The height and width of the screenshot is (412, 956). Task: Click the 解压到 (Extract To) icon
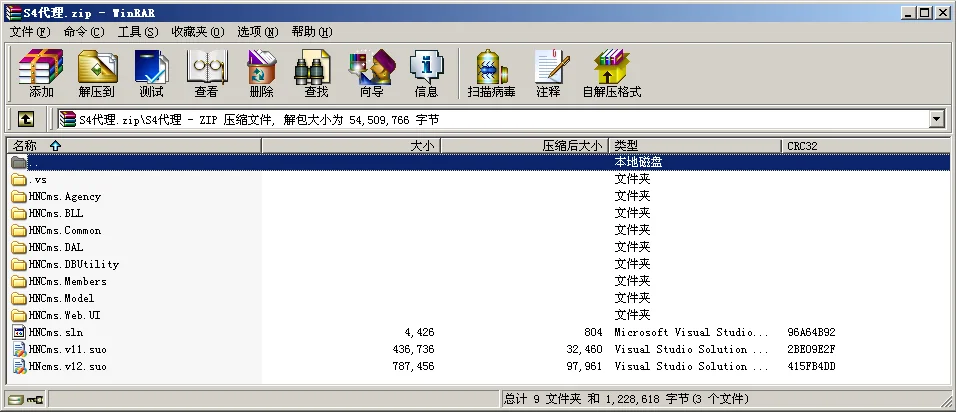pyautogui.click(x=97, y=73)
